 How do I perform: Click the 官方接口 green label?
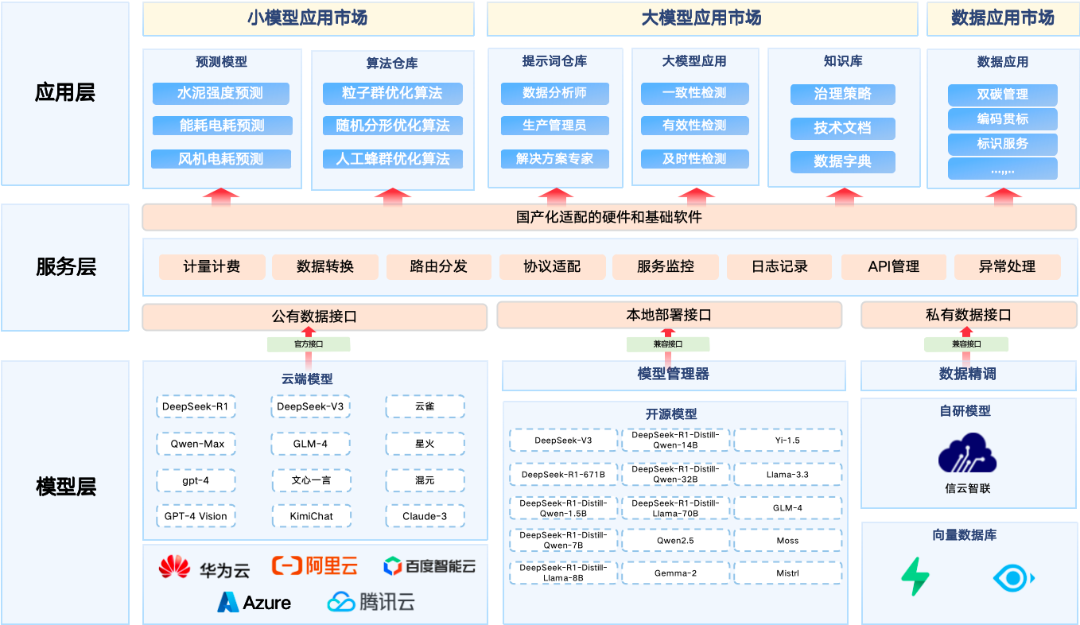click(x=308, y=344)
